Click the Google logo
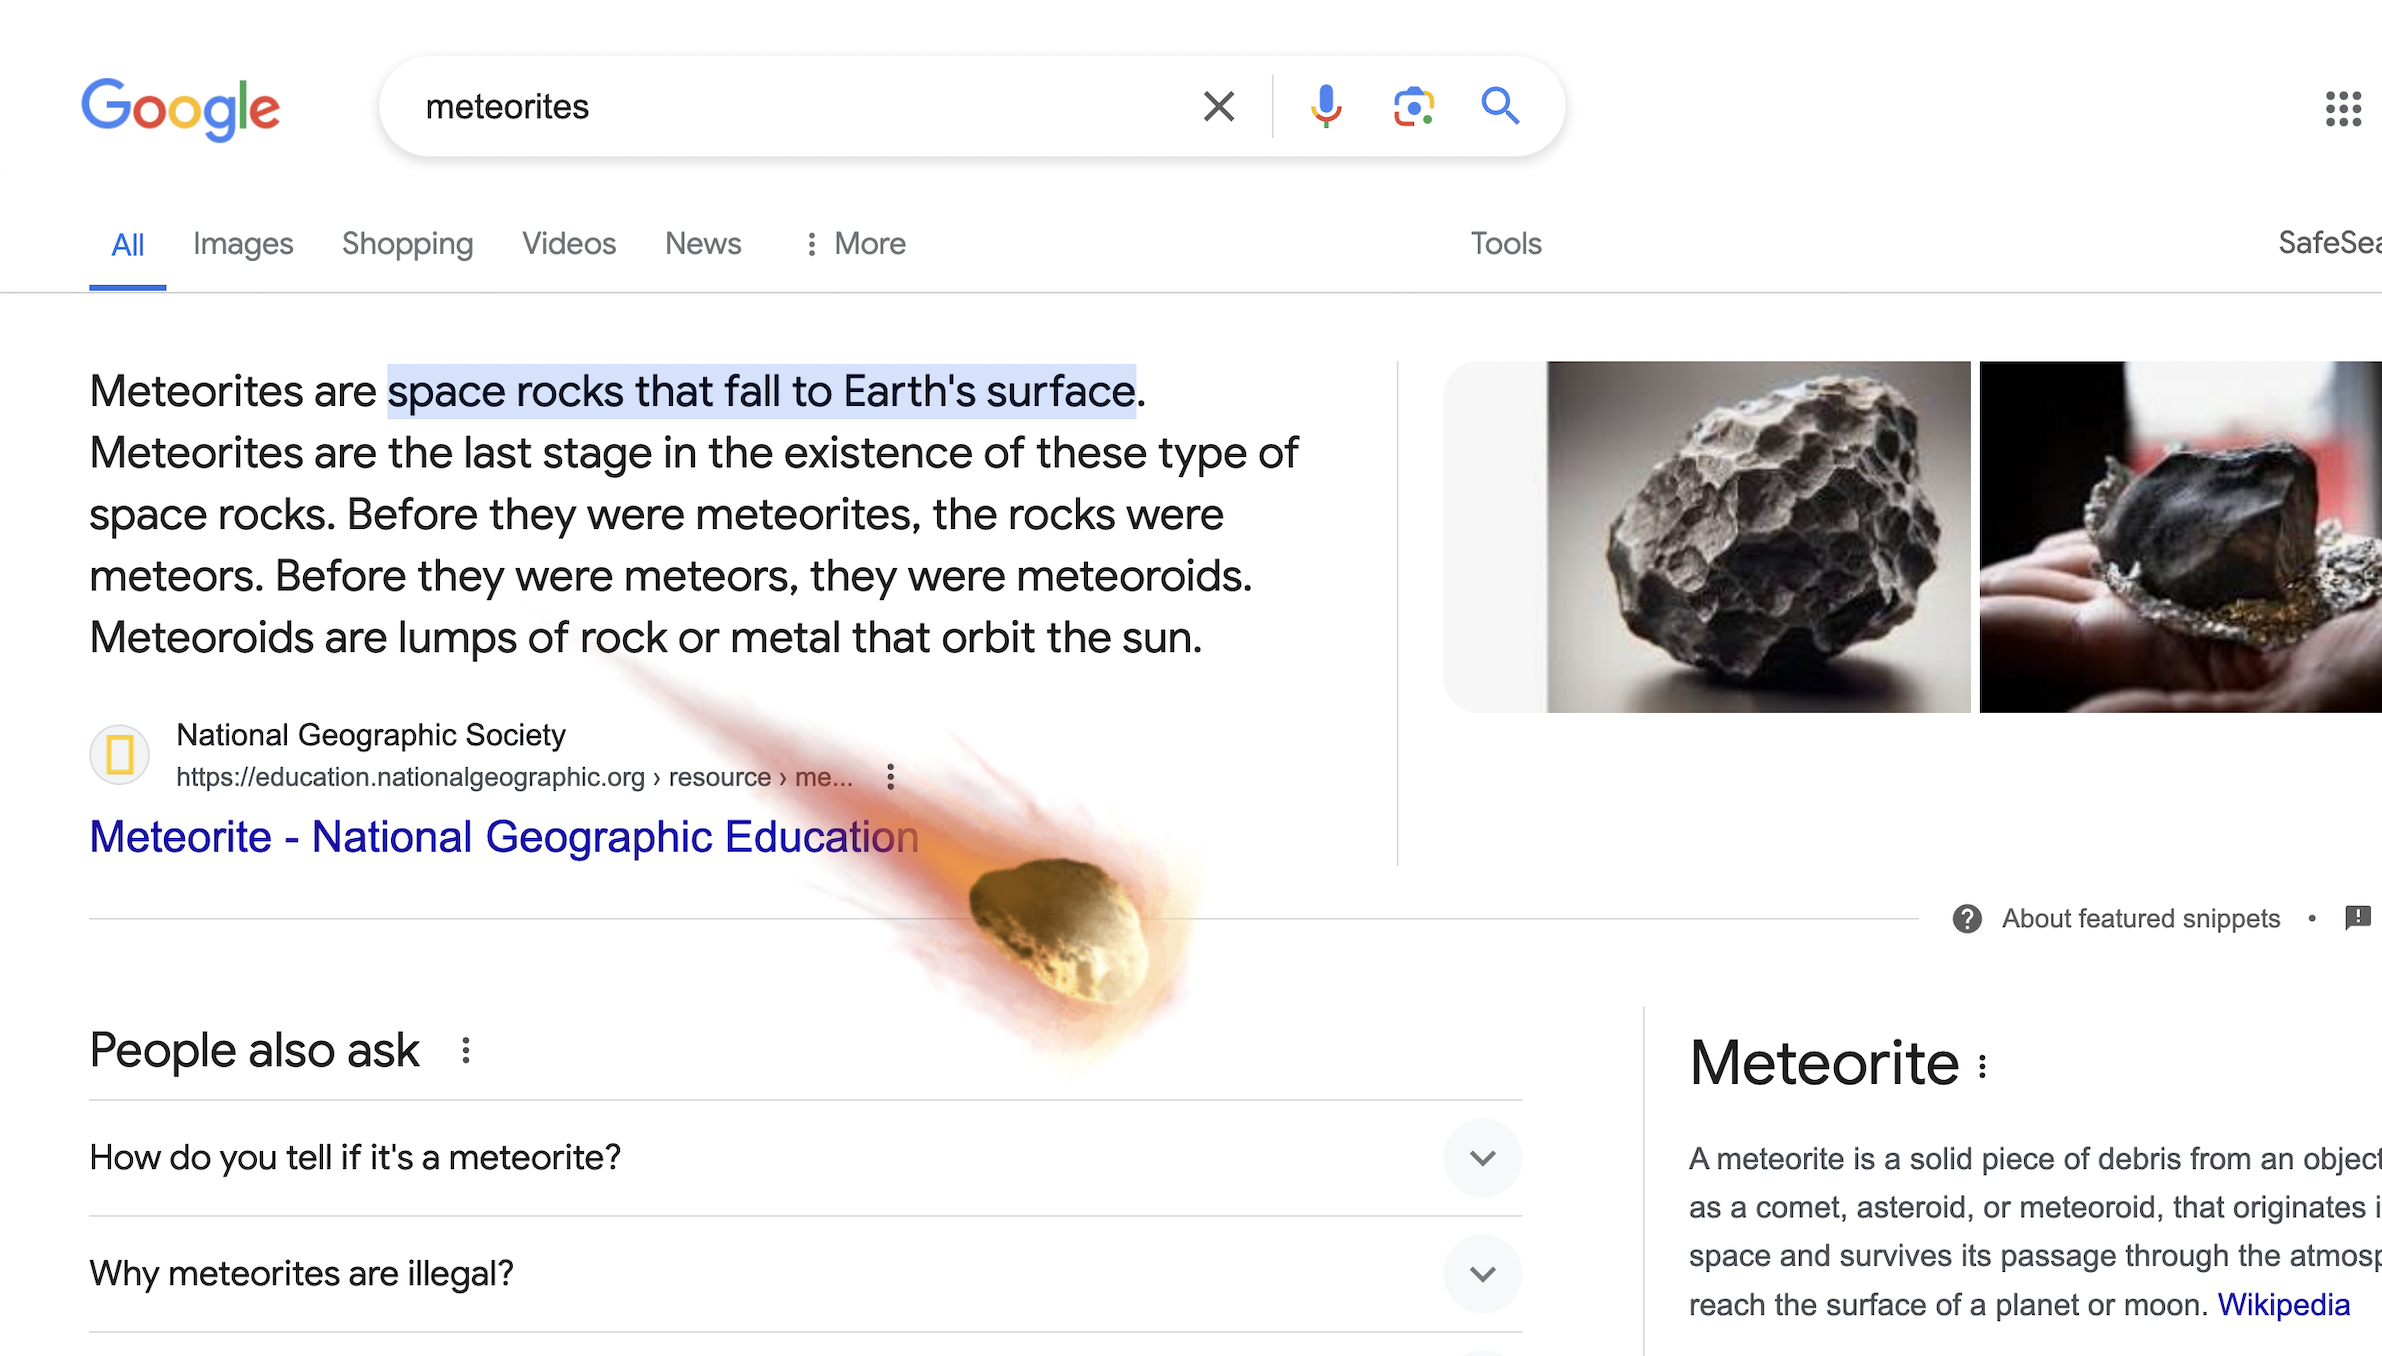The height and width of the screenshot is (1356, 2382). pyautogui.click(x=181, y=108)
